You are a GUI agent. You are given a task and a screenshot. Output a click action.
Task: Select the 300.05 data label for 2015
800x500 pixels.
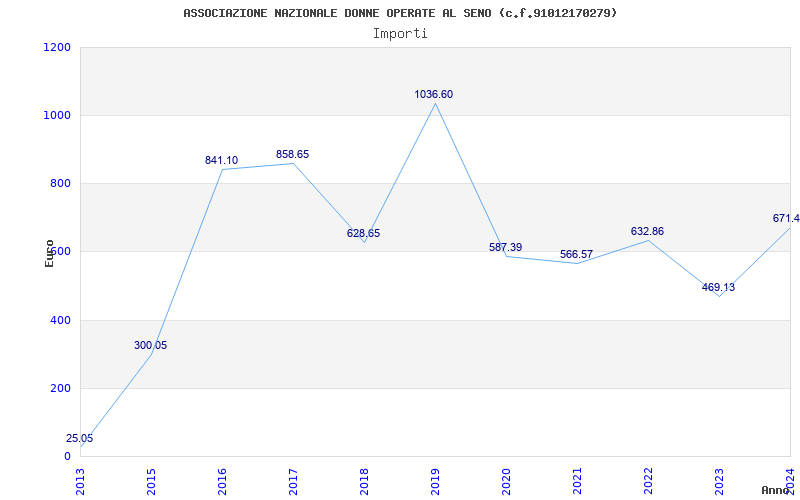coord(151,345)
